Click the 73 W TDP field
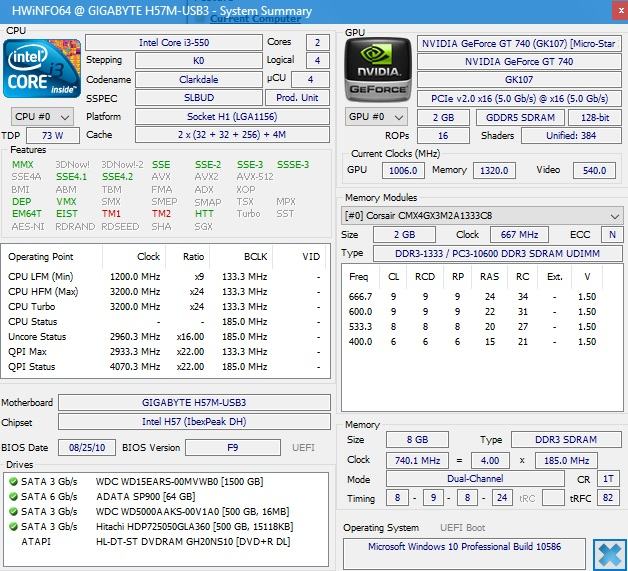This screenshot has width=628, height=571. tap(53, 136)
